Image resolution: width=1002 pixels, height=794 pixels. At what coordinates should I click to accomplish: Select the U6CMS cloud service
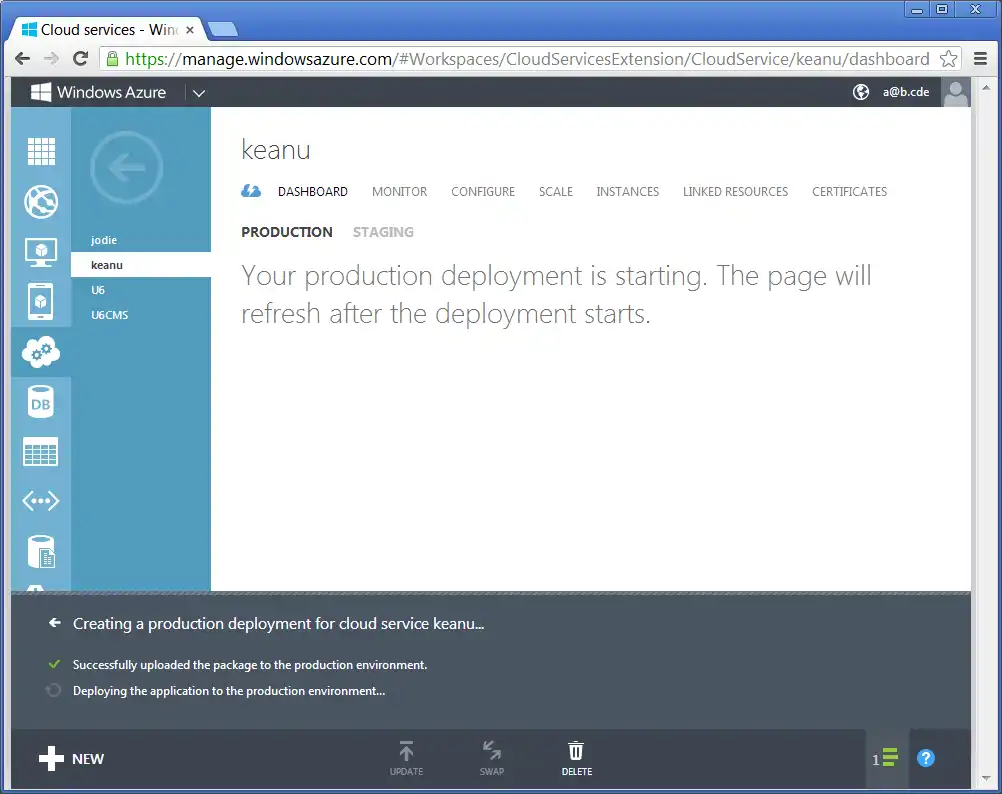pos(141,315)
